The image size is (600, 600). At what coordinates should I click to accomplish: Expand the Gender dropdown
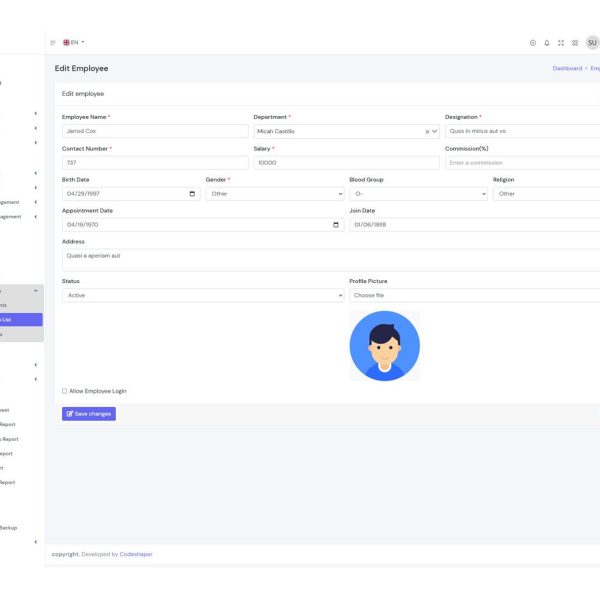coord(274,194)
